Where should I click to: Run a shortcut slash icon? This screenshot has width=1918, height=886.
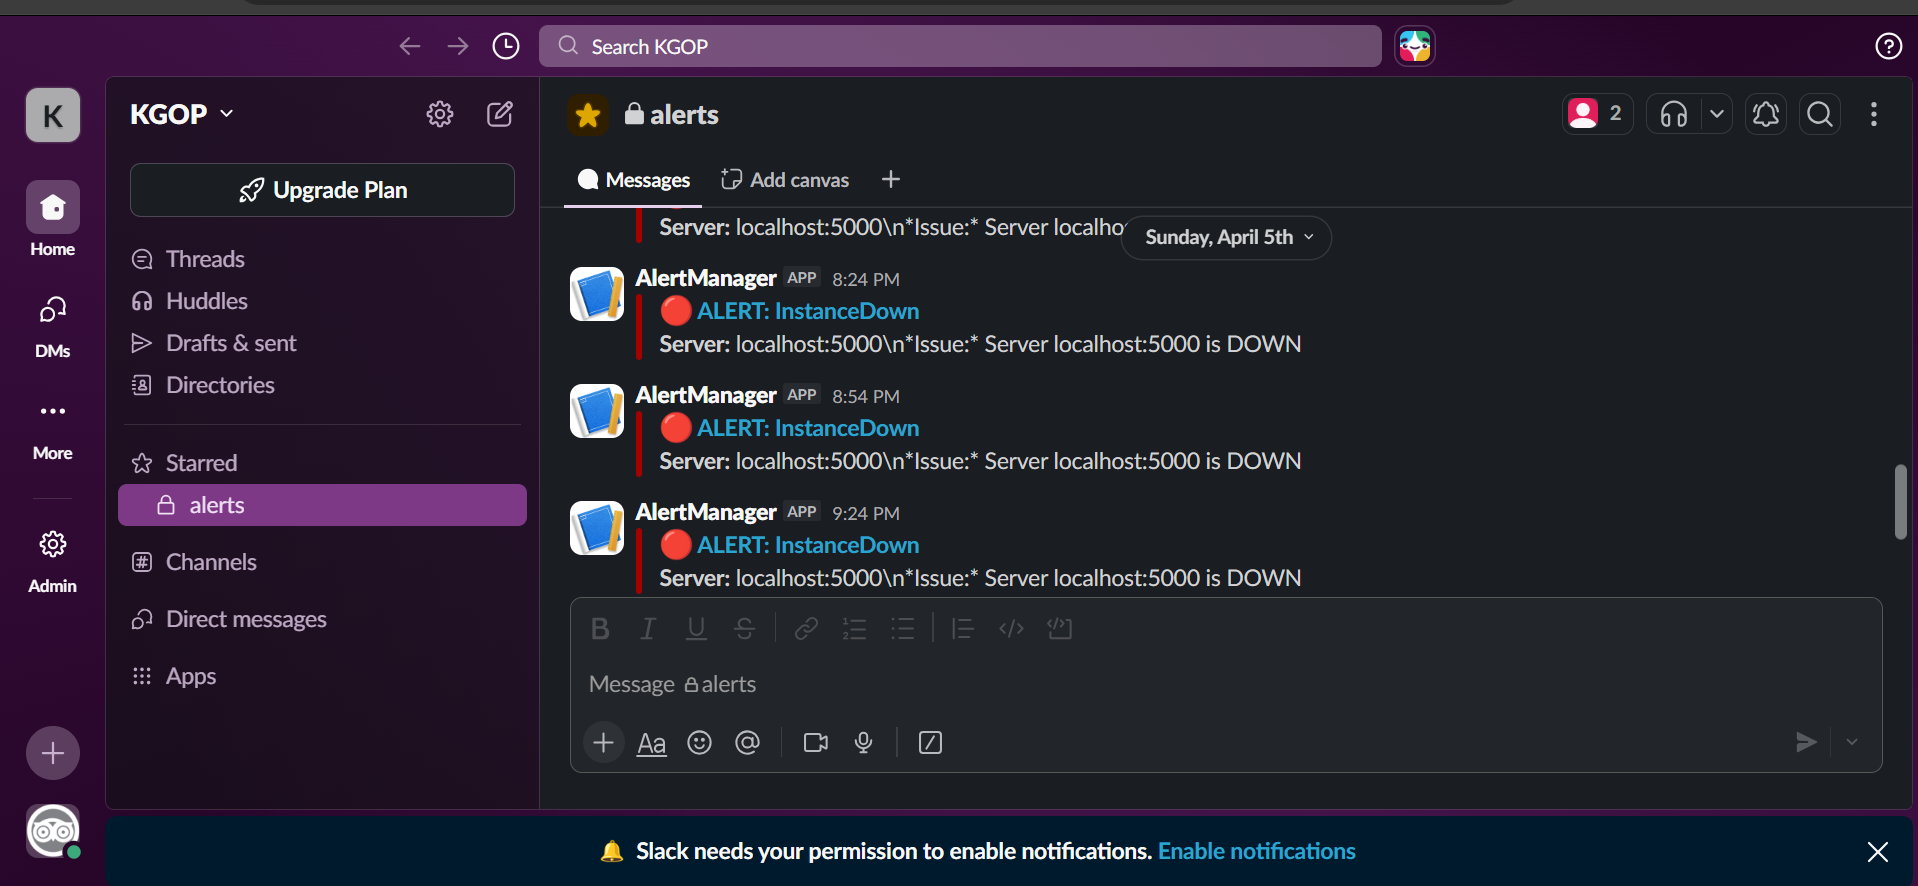tap(930, 742)
